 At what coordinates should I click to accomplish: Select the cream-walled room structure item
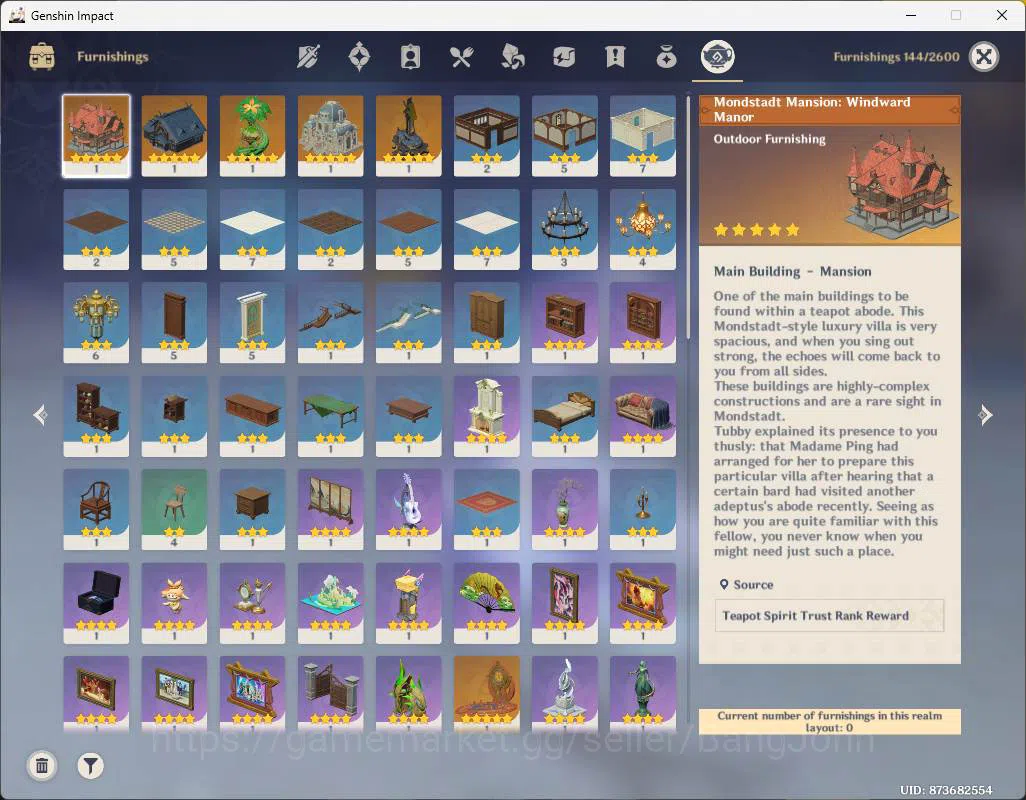point(643,135)
